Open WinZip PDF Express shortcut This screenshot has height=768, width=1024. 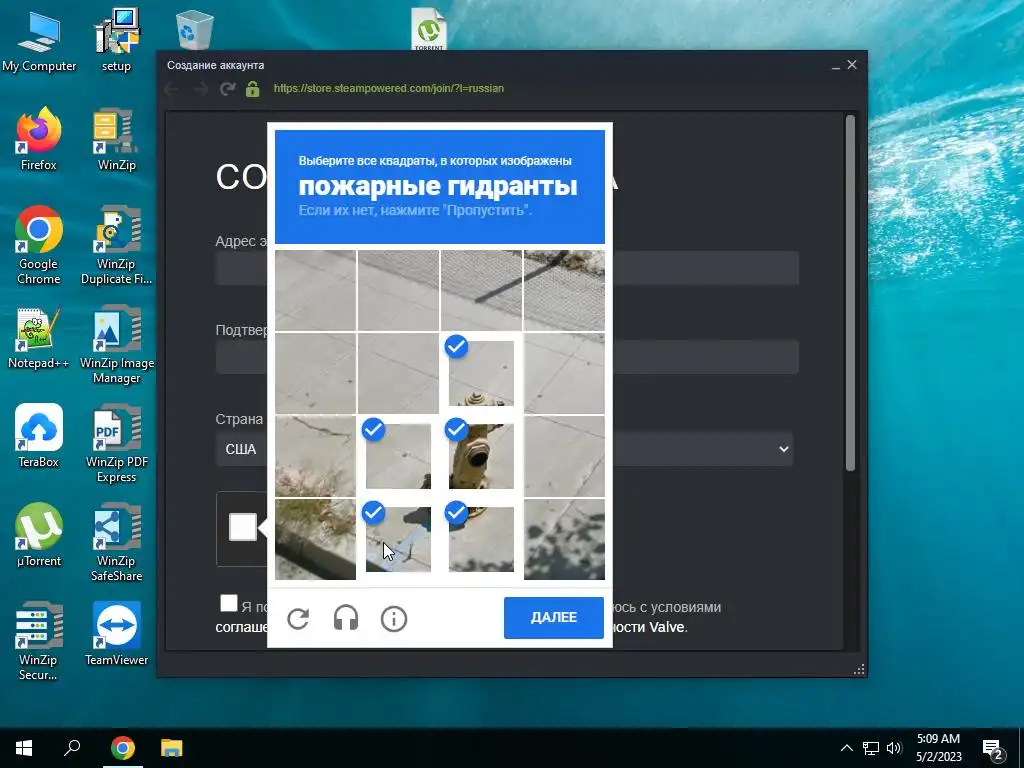coord(116,443)
